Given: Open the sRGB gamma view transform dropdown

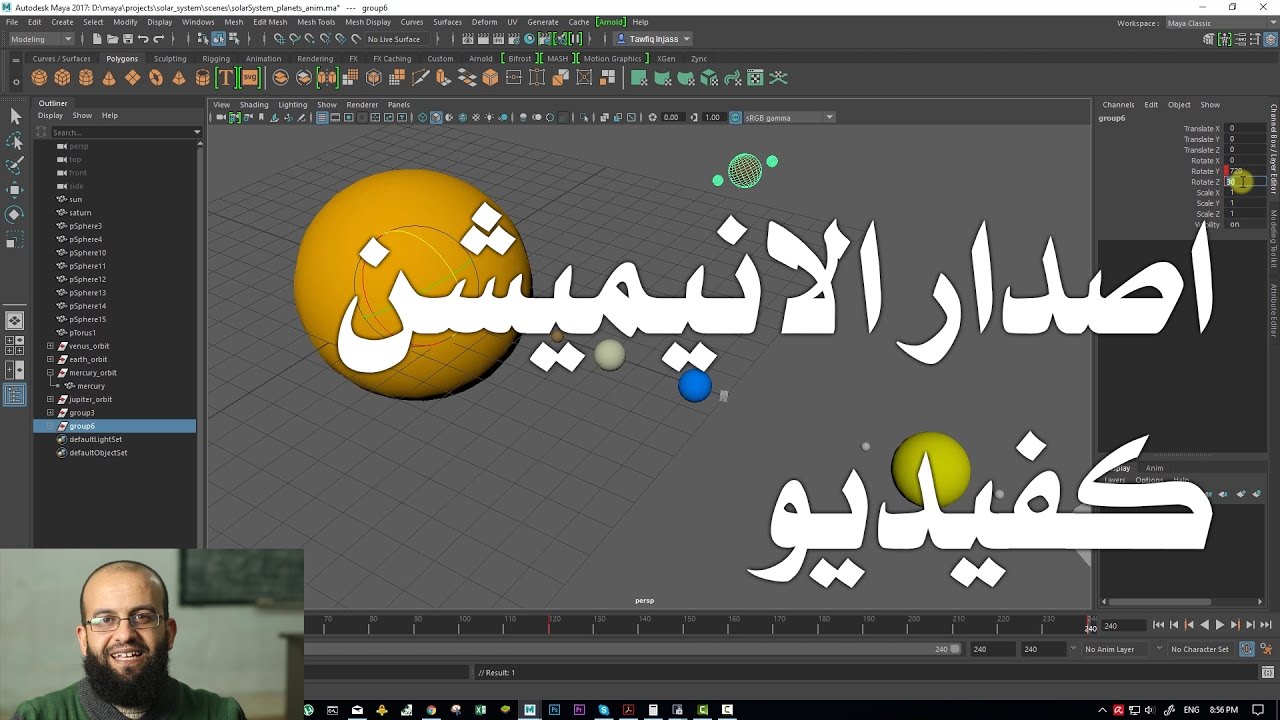Looking at the screenshot, I should (789, 117).
